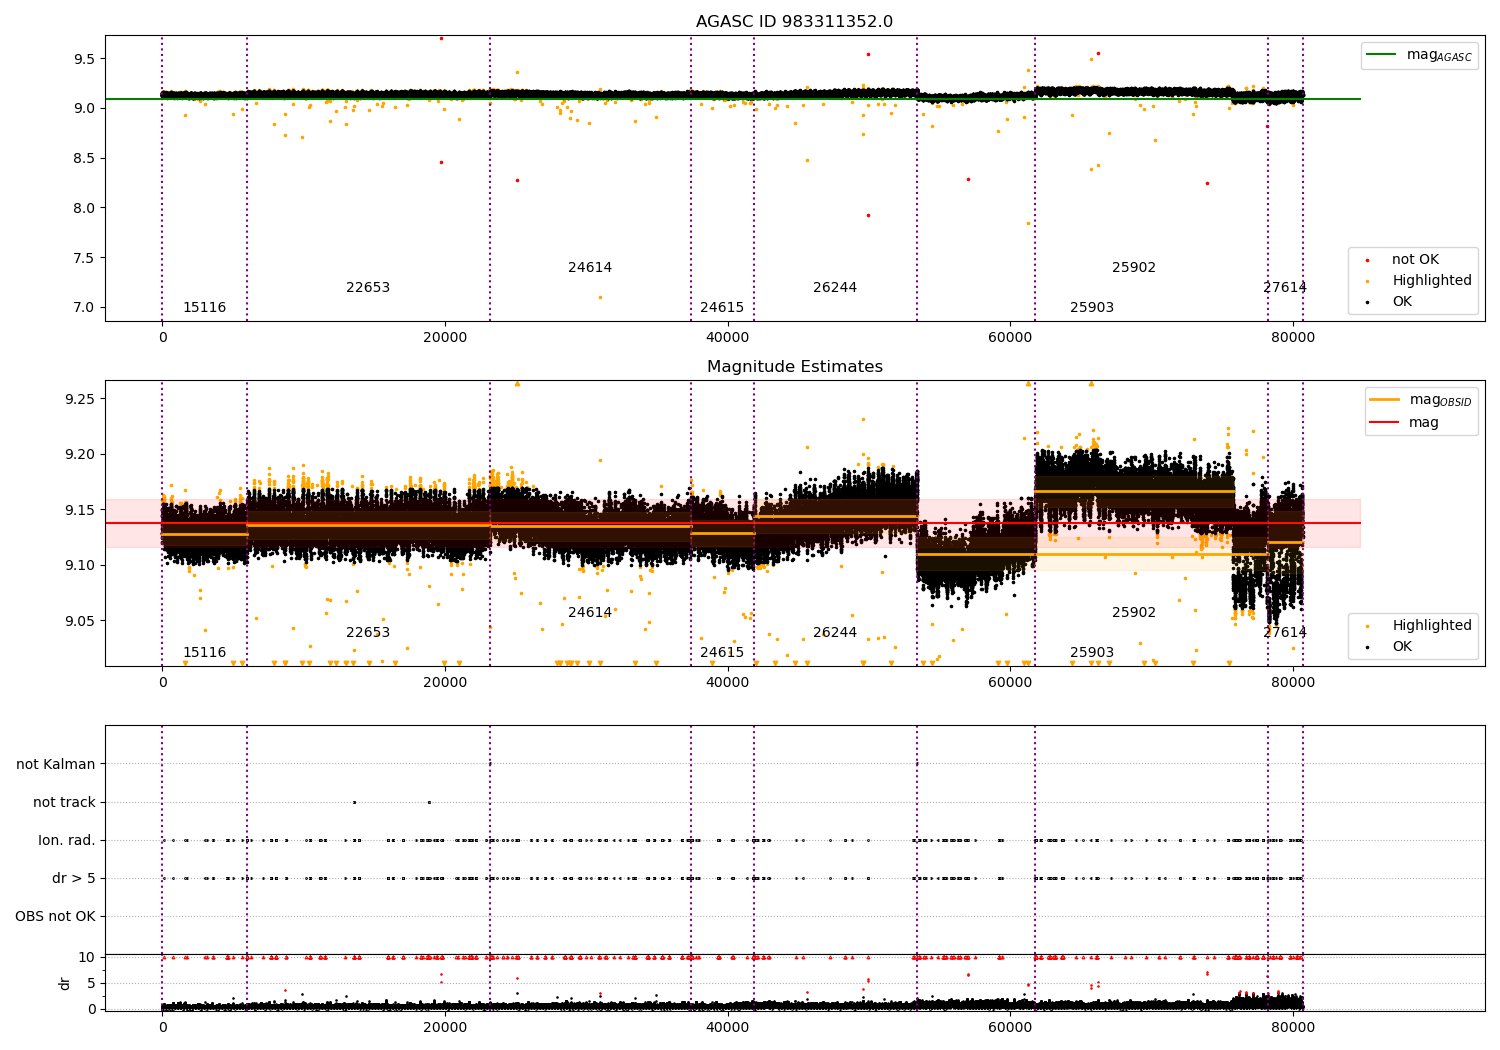The height and width of the screenshot is (1050, 1500).
Task: Click obsid label 26244 in top plot
Action: point(835,288)
